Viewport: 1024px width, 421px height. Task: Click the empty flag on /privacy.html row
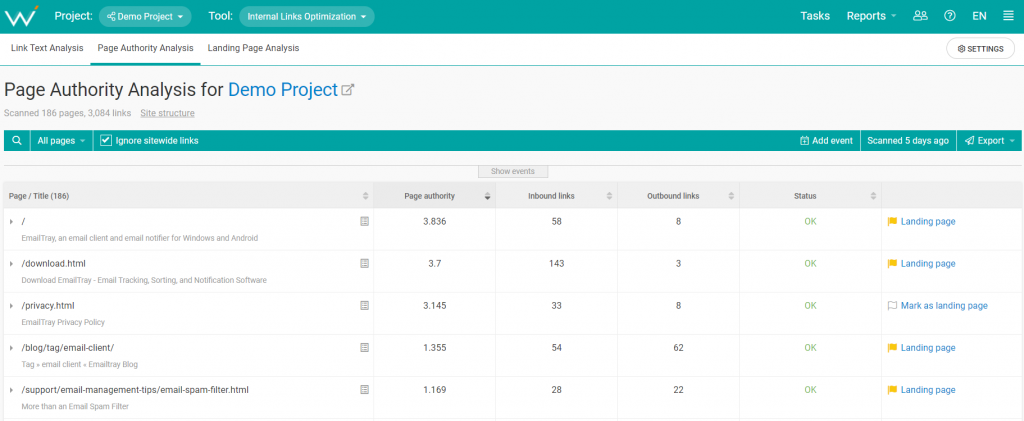(x=892, y=305)
